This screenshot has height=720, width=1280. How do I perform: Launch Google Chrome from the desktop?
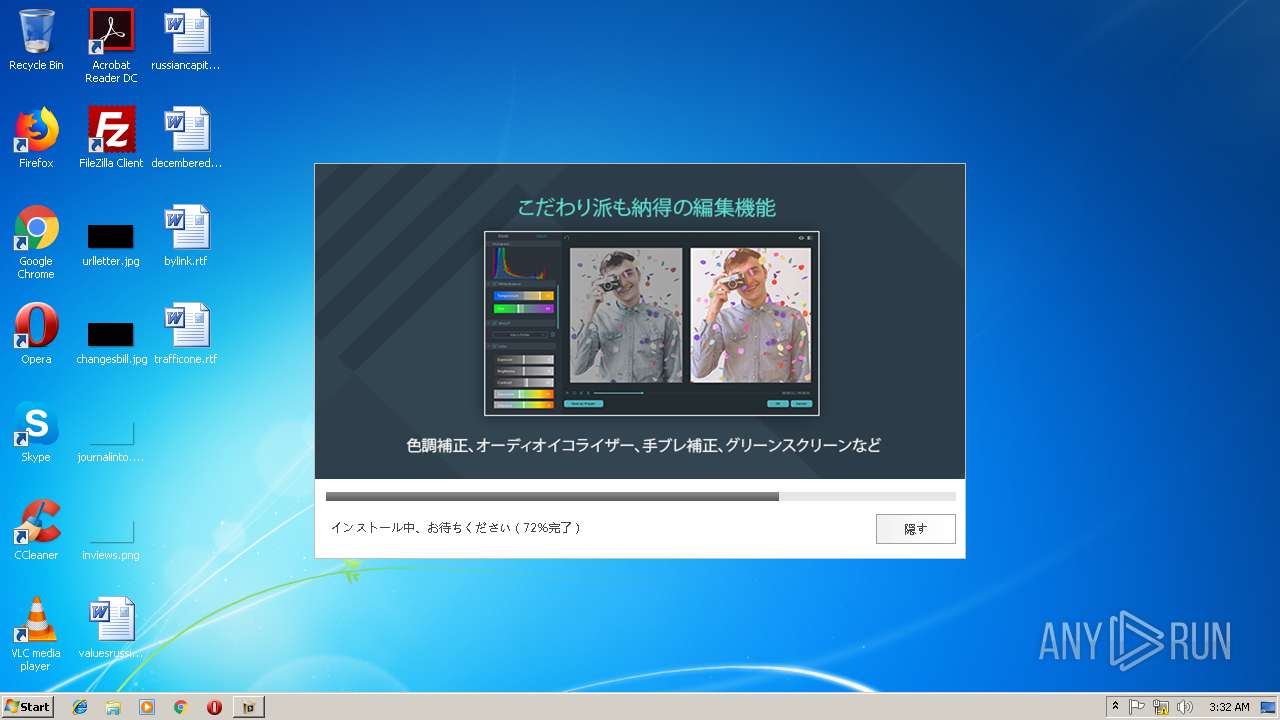coord(36,242)
